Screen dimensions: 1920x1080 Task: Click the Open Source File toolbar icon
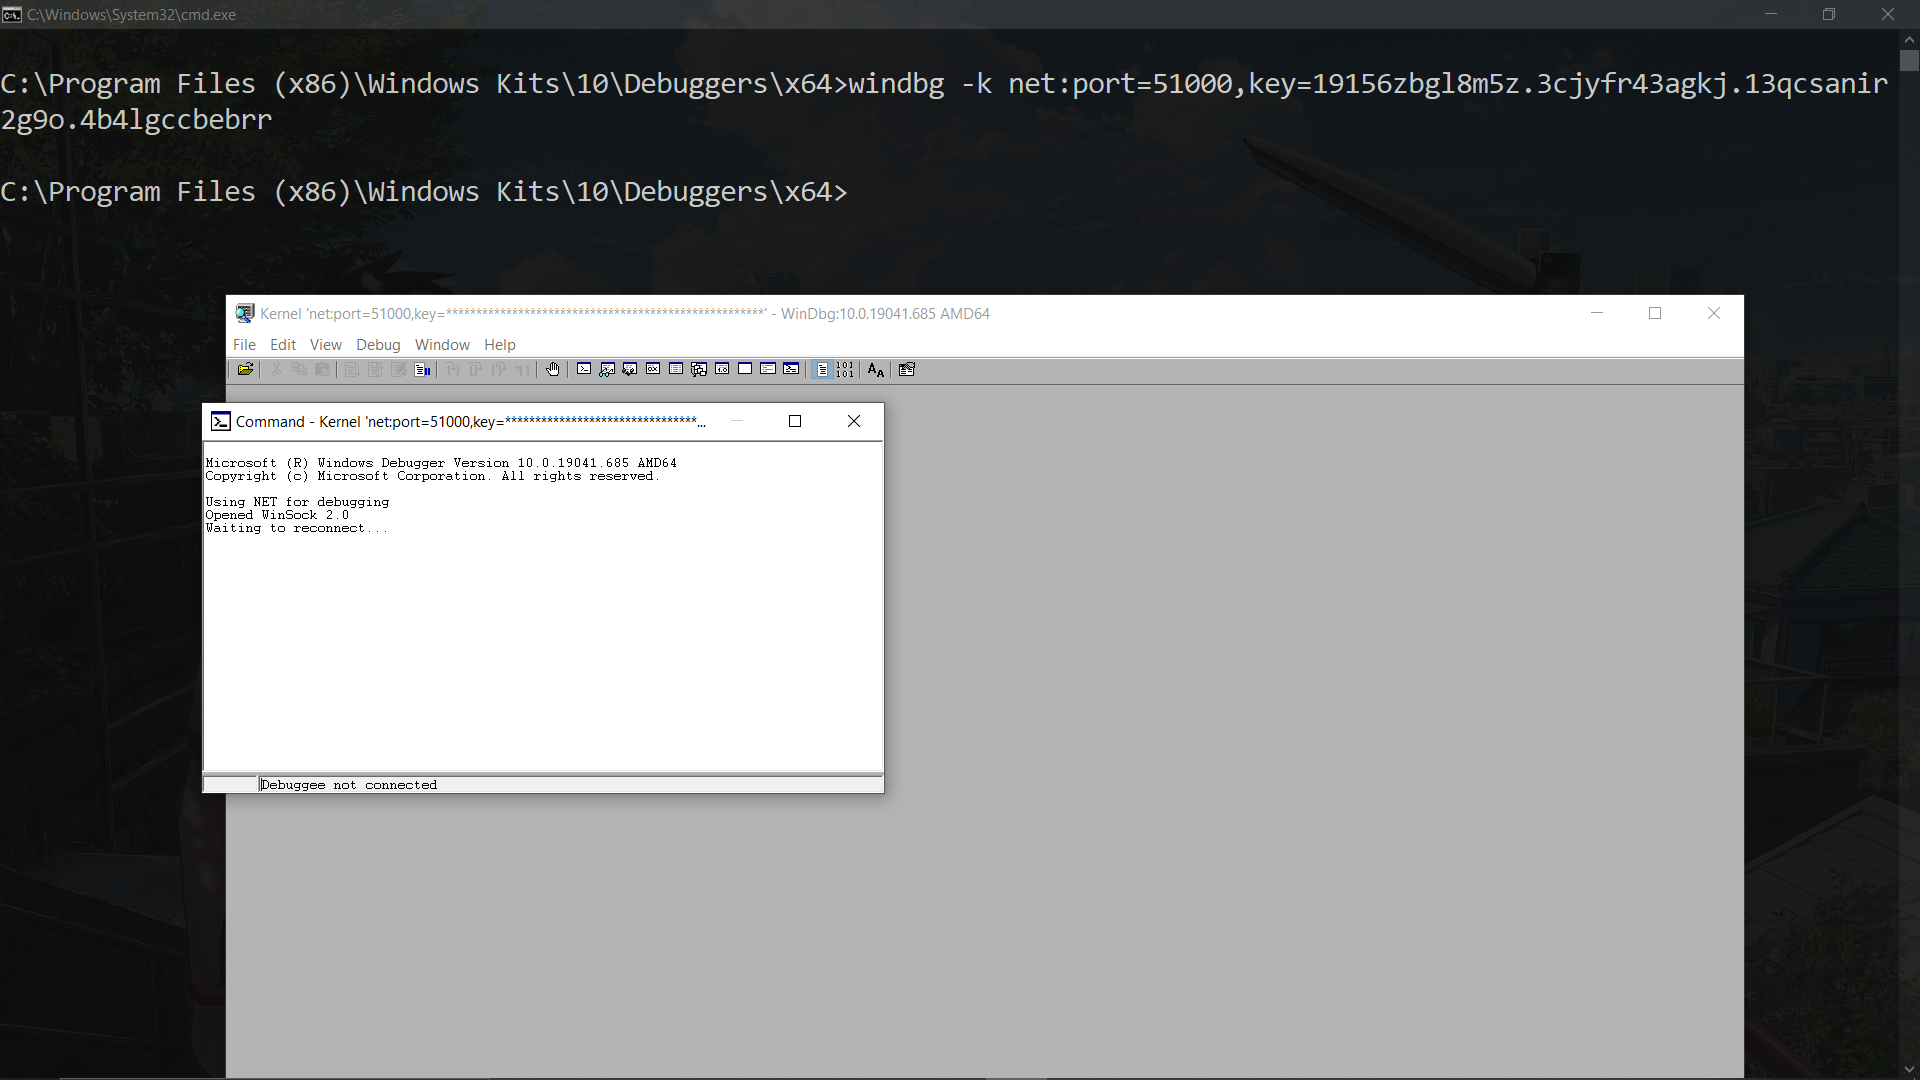(x=245, y=370)
